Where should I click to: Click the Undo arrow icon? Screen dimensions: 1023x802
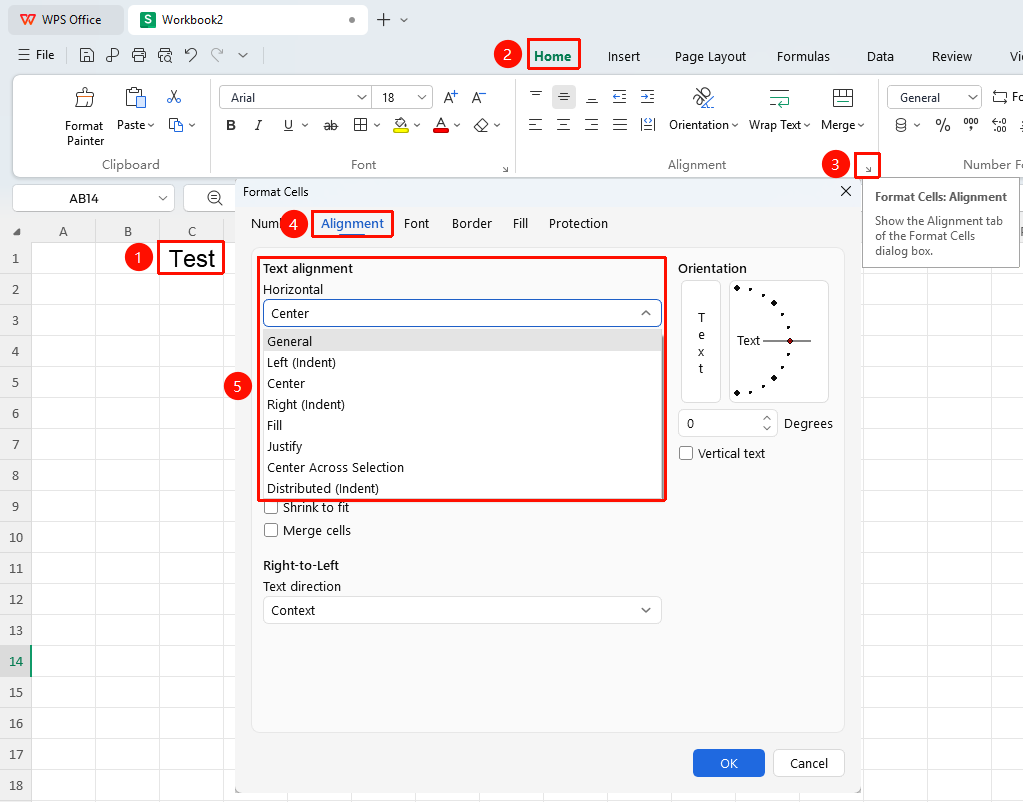(x=191, y=55)
